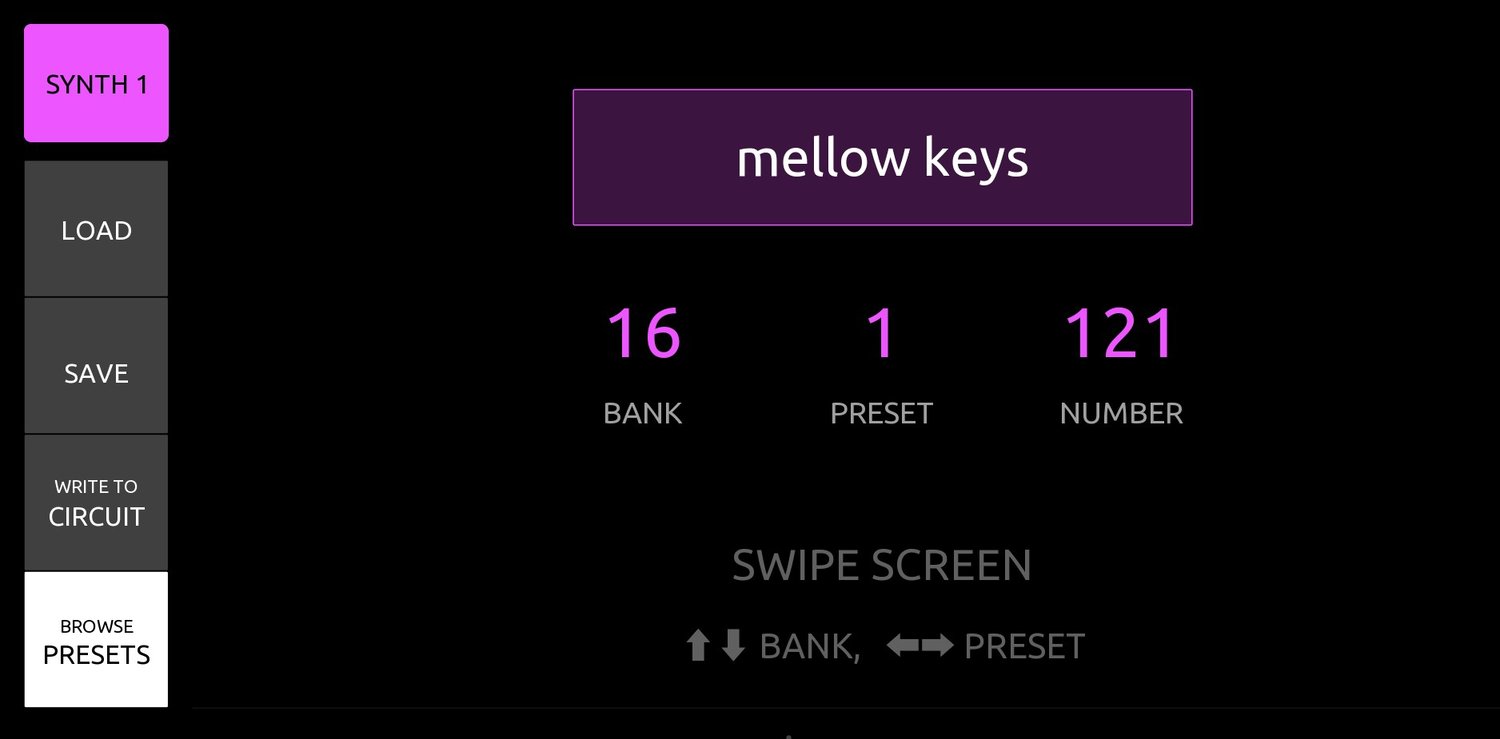Click the SWIPE SCREEN area
The image size is (1500, 739).
[x=882, y=565]
